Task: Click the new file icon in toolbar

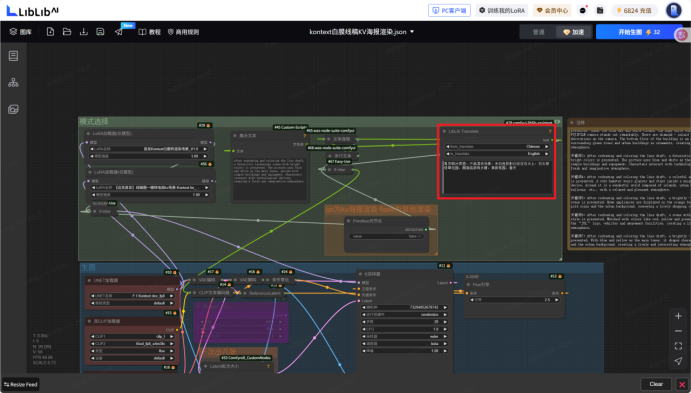Action: [x=50, y=32]
